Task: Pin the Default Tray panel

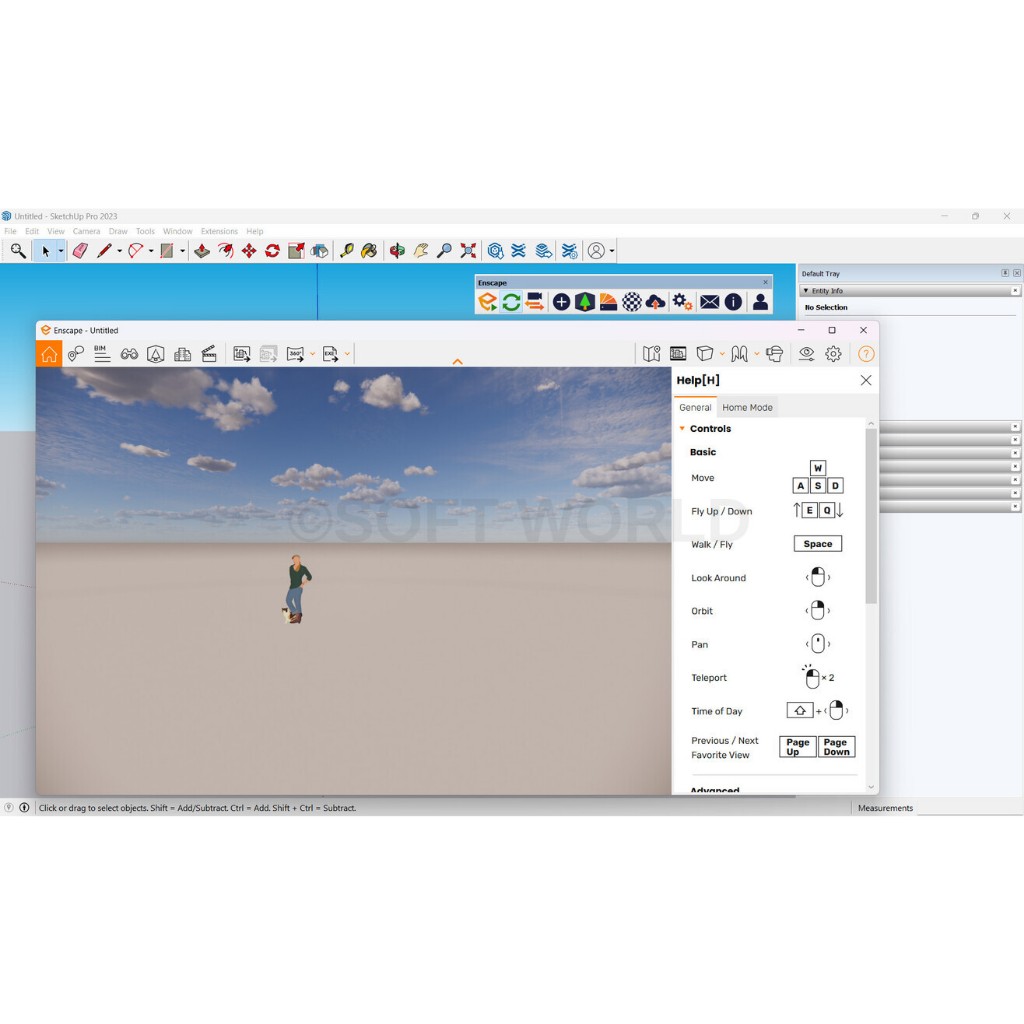Action: tap(1005, 273)
